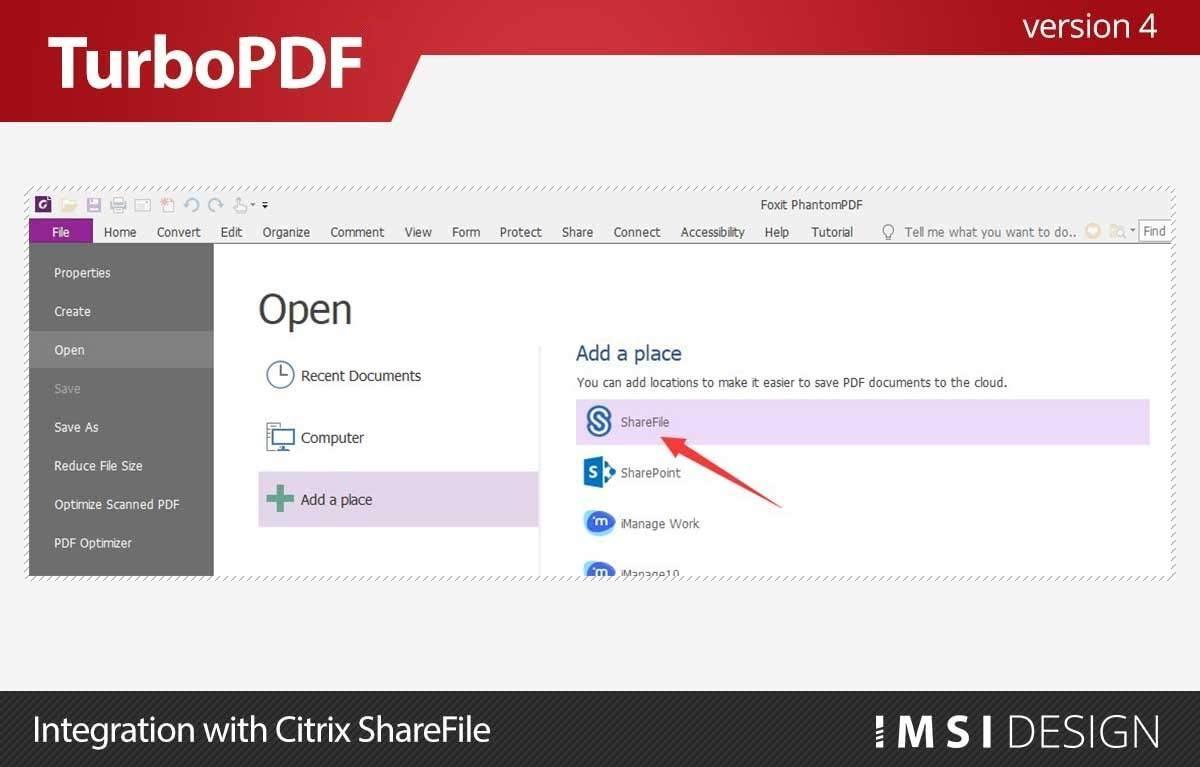Expand the Hand tool dropdown arrow

click(251, 205)
